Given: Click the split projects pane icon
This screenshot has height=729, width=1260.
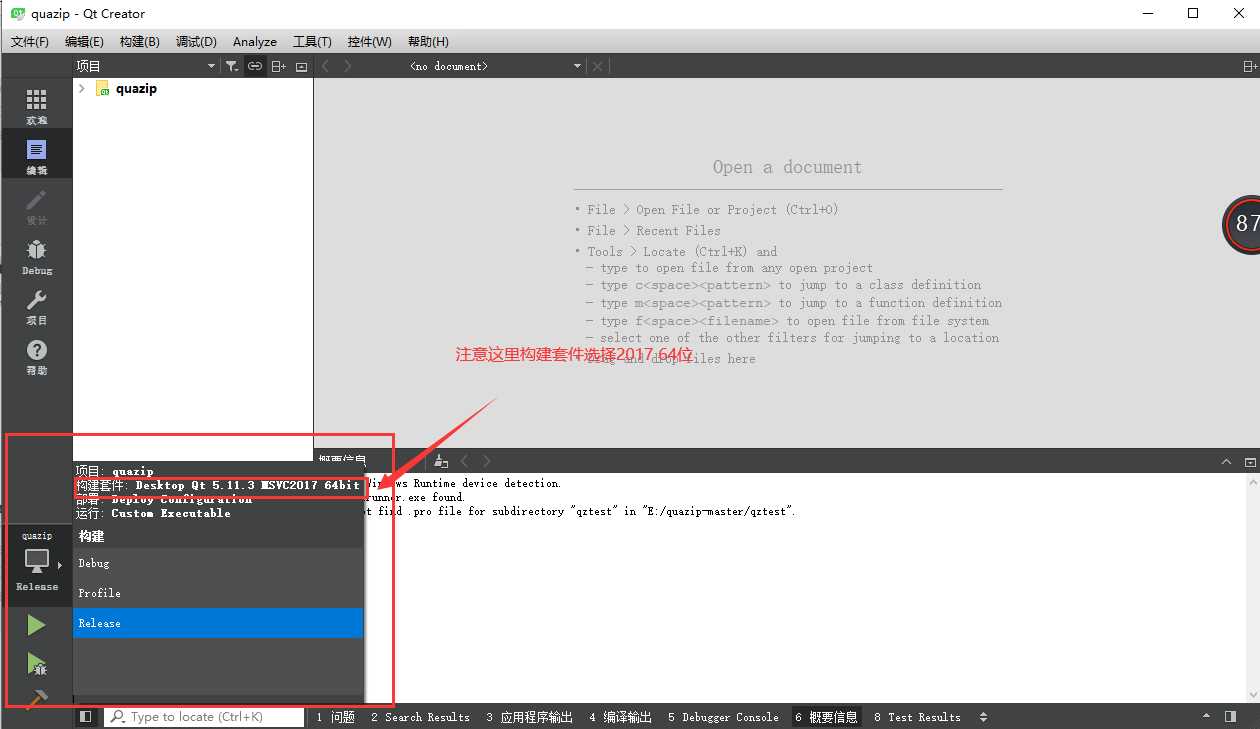Looking at the screenshot, I should [278, 66].
